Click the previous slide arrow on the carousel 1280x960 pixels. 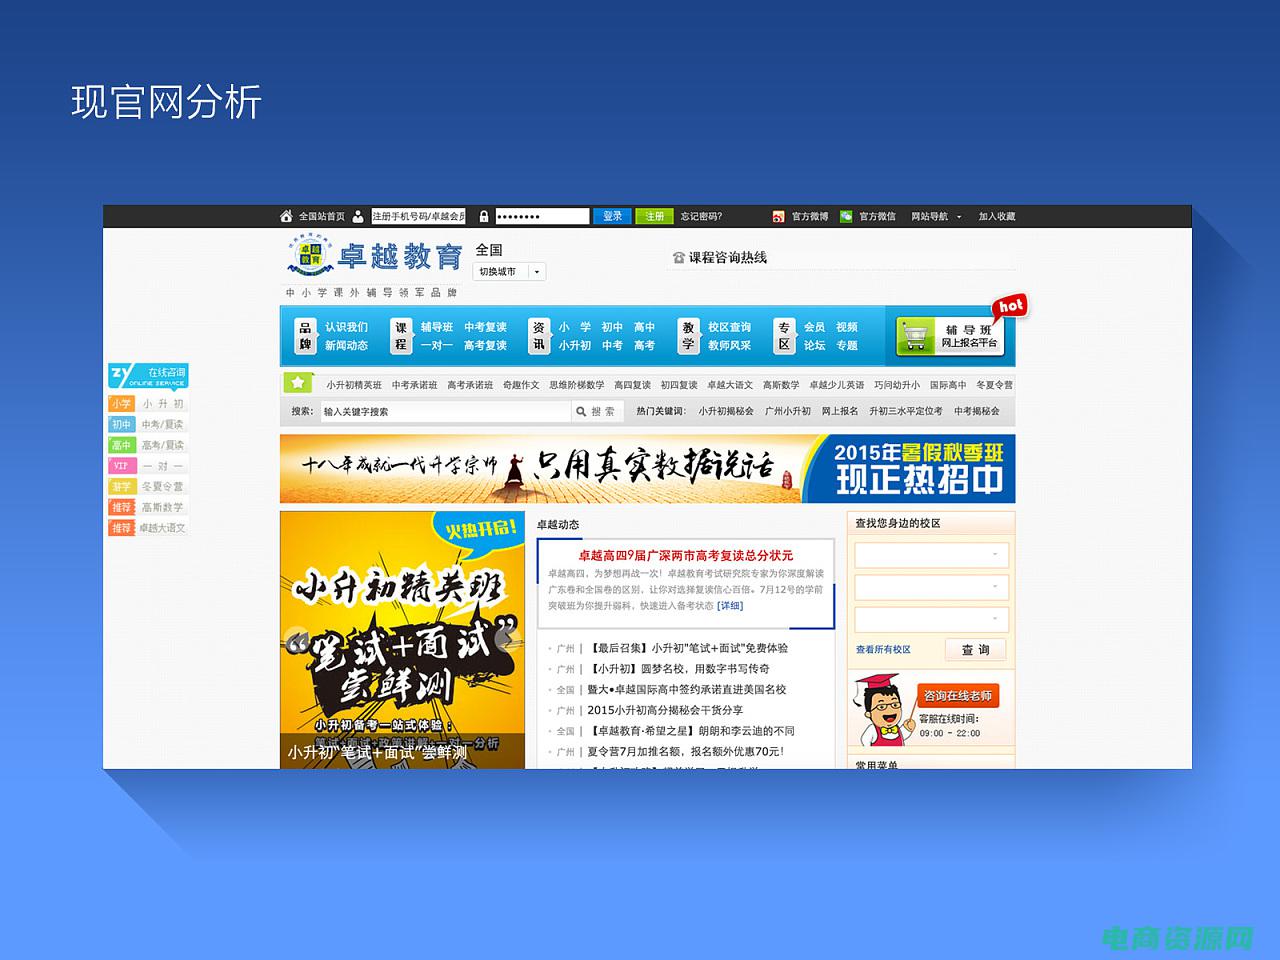(295, 638)
